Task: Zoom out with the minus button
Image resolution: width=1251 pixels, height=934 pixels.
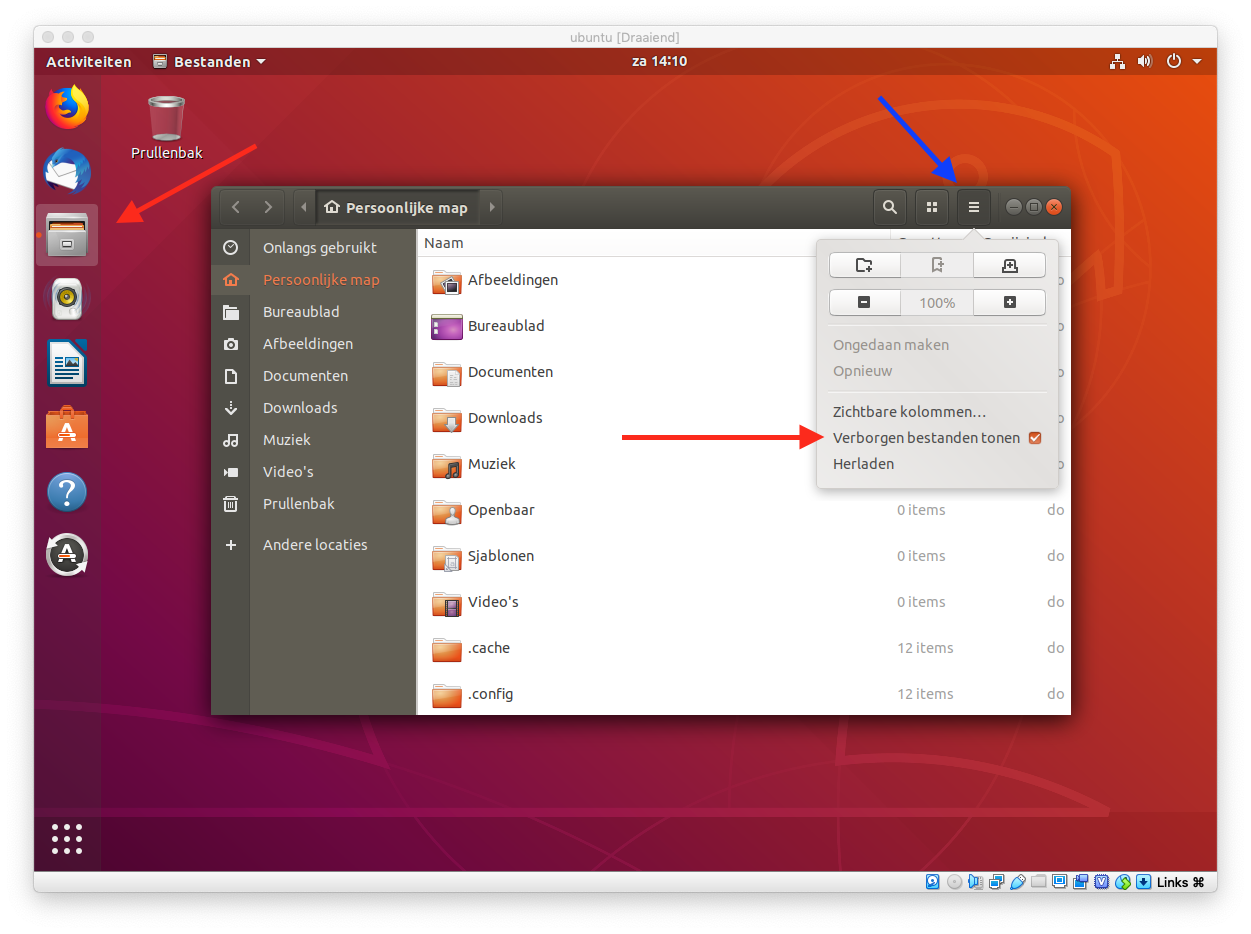Action: click(x=864, y=302)
